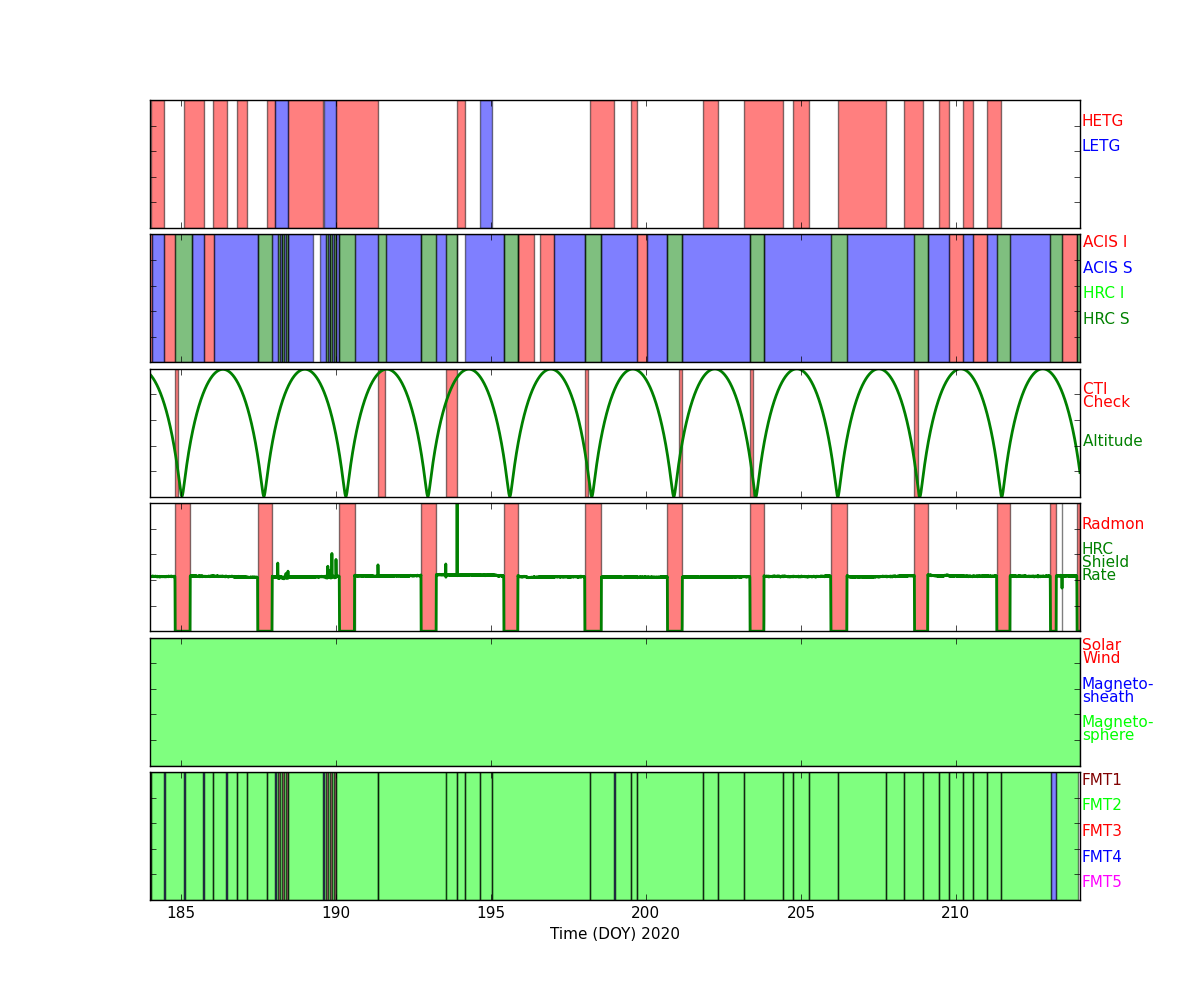Click the 210 tick on the time axis
Screen dimensions: 1200x1000
[955, 912]
